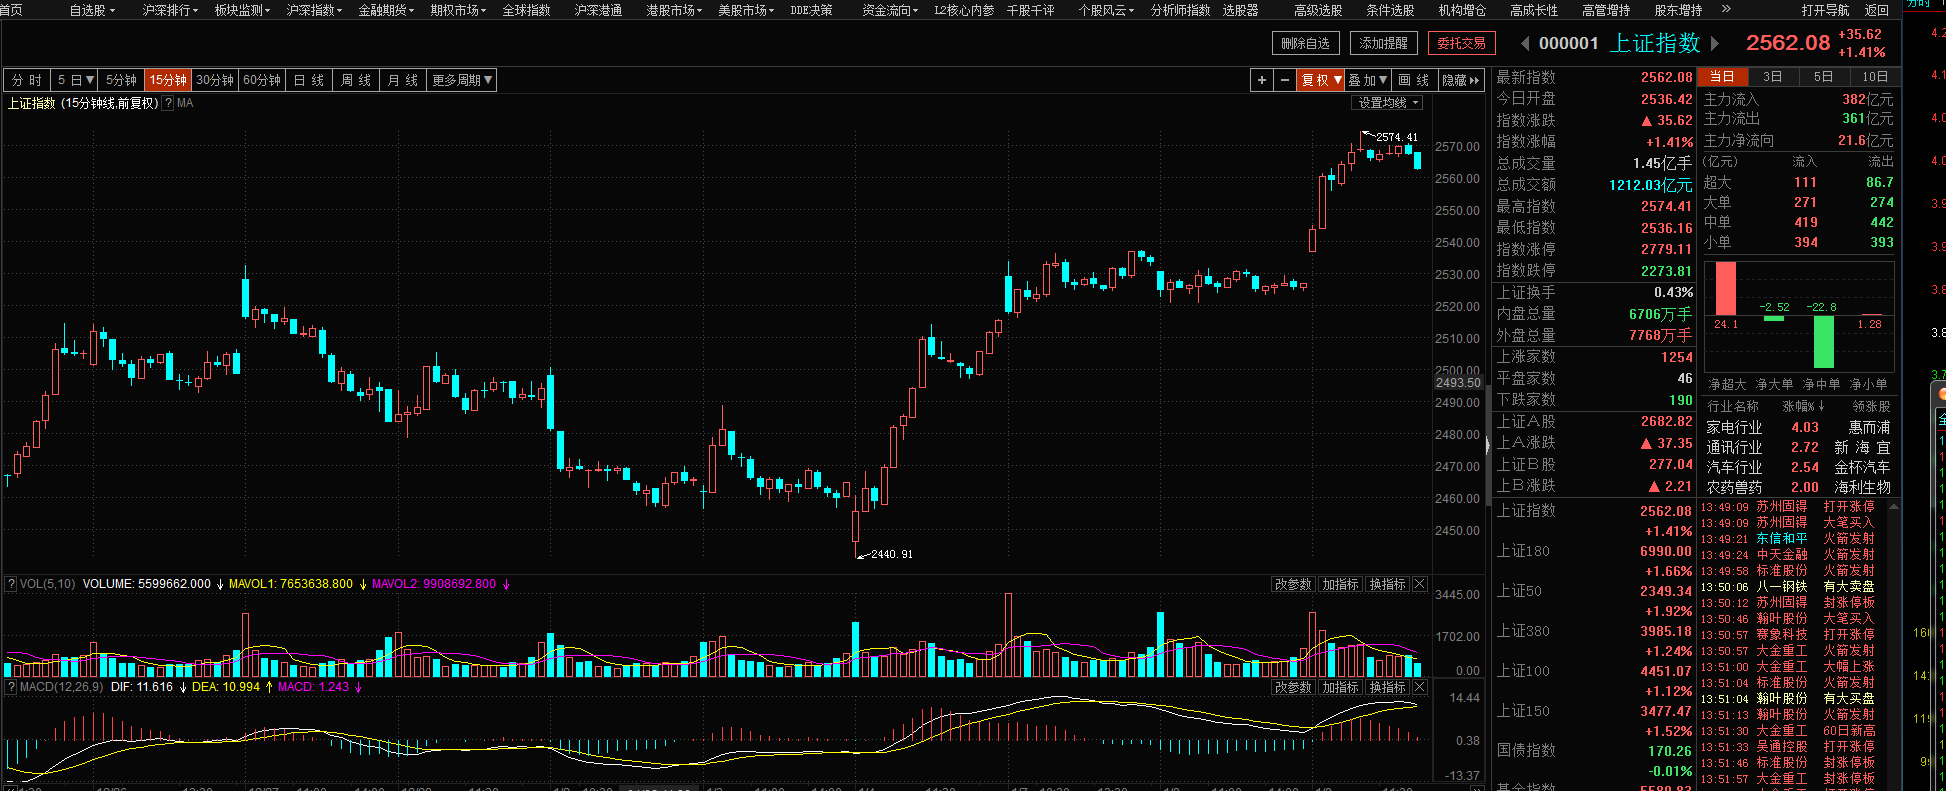Open the 首页 home menu item
The width and height of the screenshot is (1946, 791).
click(11, 10)
